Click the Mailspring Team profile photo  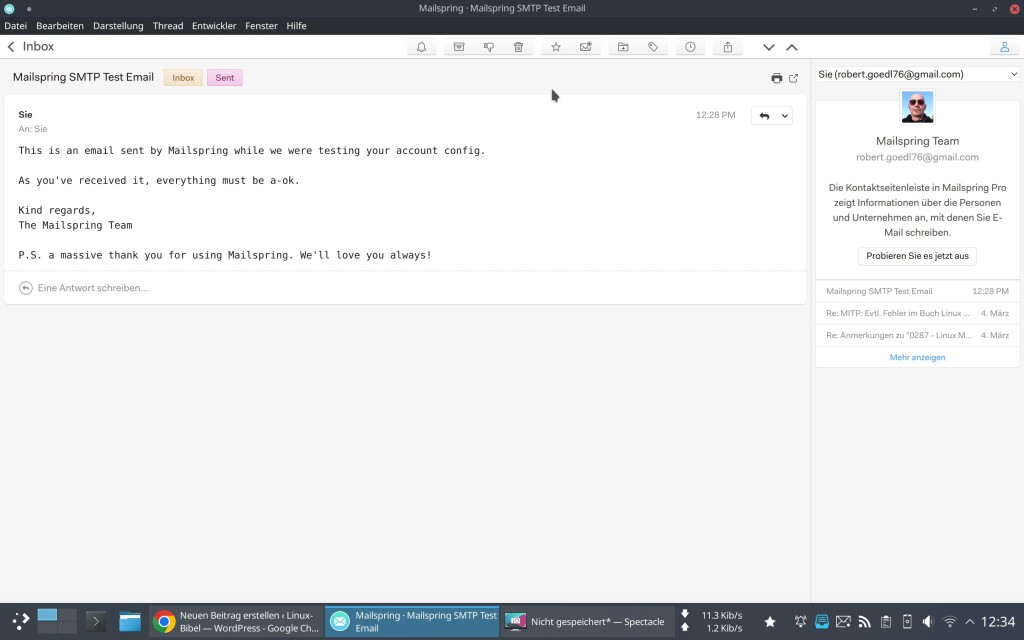[917, 107]
